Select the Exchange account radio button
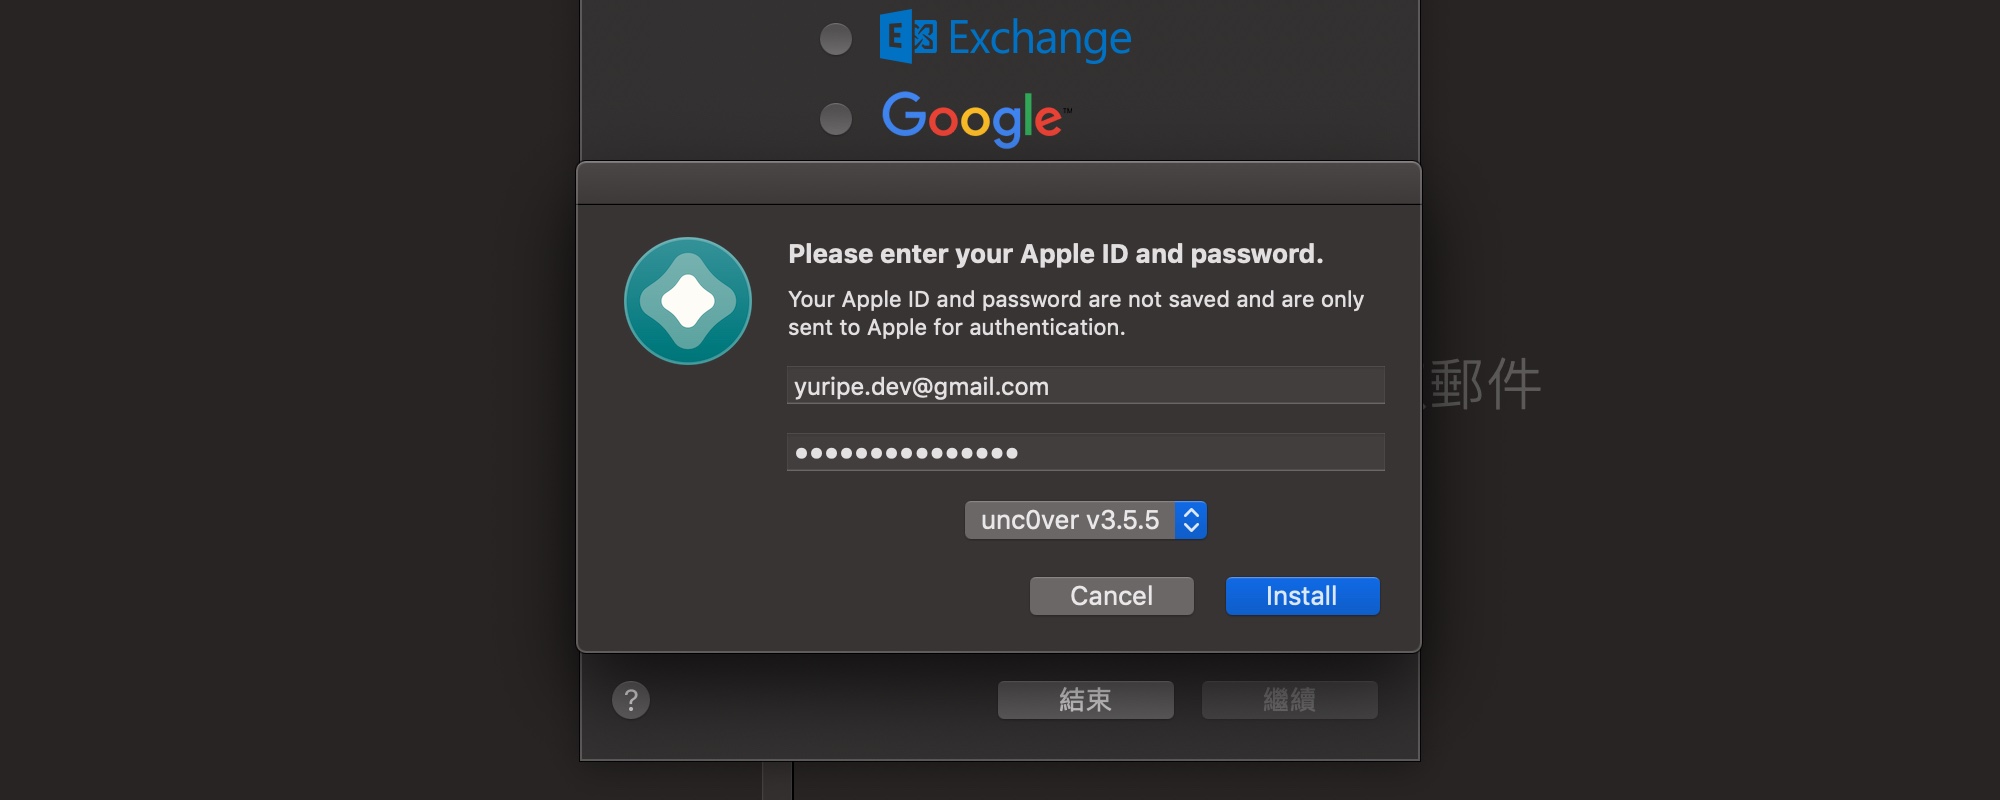Viewport: 2000px width, 800px height. [836, 39]
